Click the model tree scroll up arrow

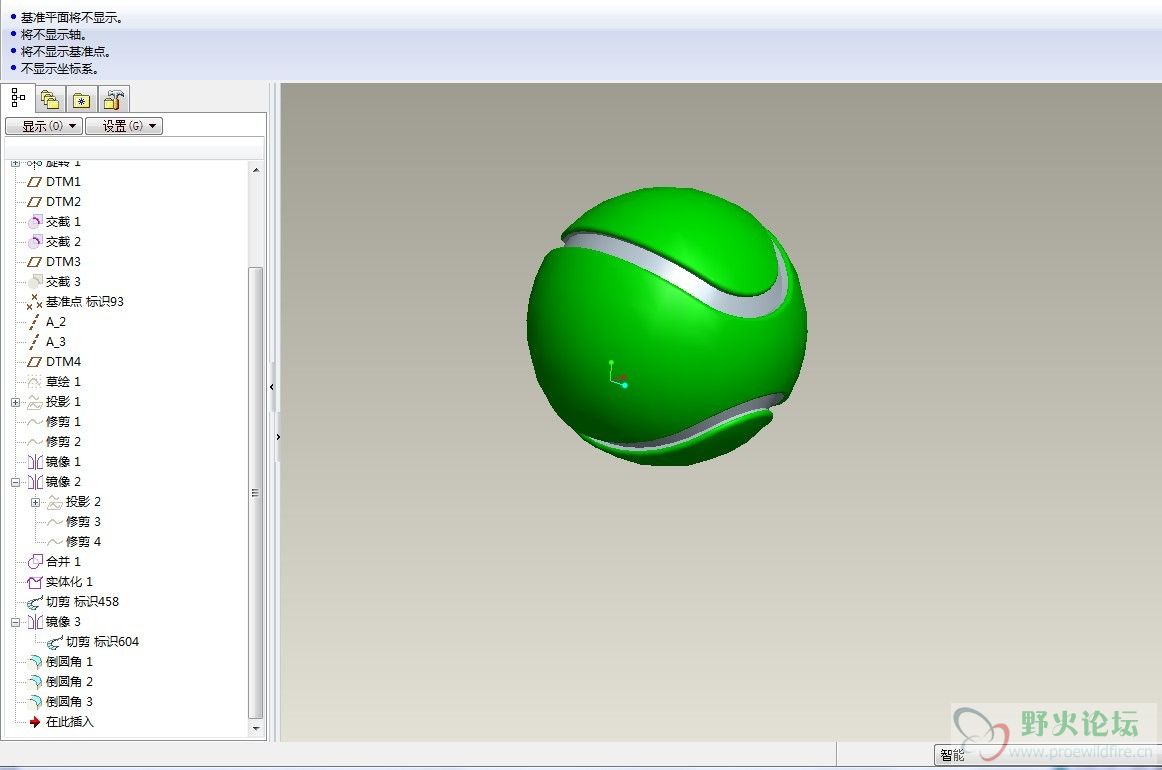click(256, 170)
